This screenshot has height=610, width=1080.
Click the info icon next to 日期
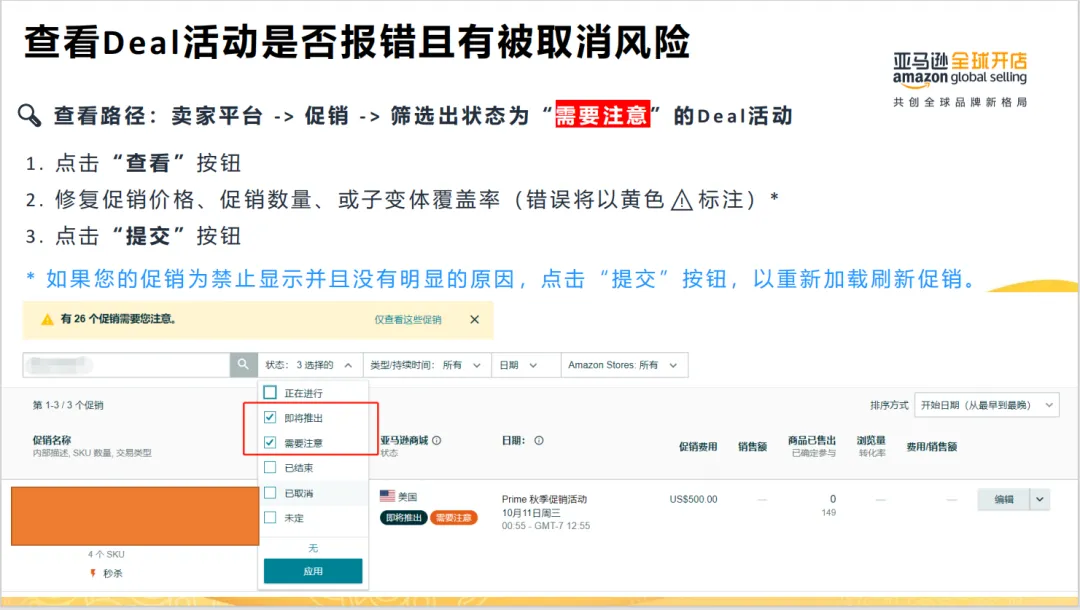539,441
